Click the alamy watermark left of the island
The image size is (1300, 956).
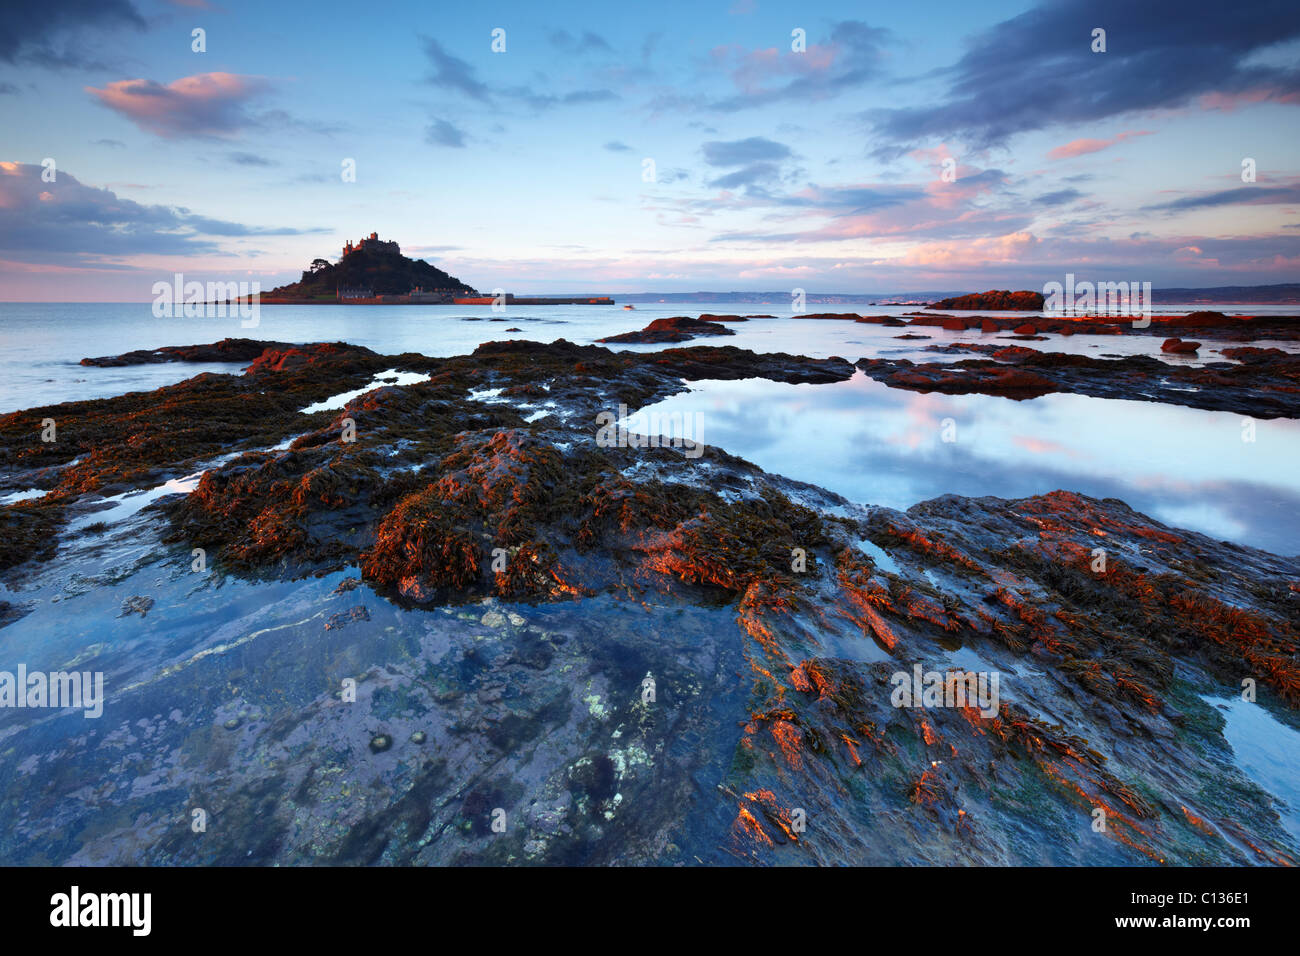[x=206, y=300]
